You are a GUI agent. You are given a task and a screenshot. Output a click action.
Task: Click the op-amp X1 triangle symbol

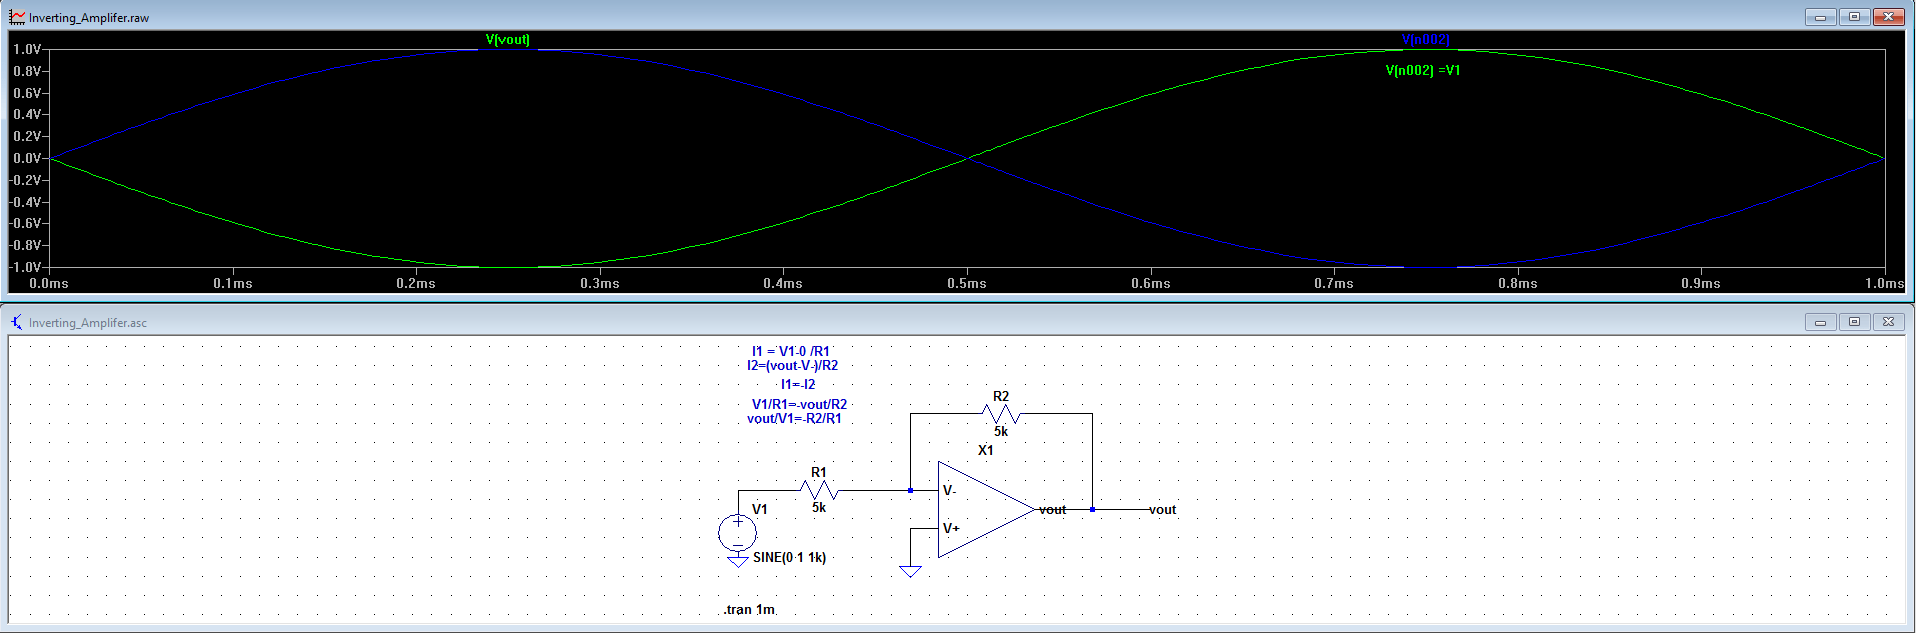[x=986, y=510]
